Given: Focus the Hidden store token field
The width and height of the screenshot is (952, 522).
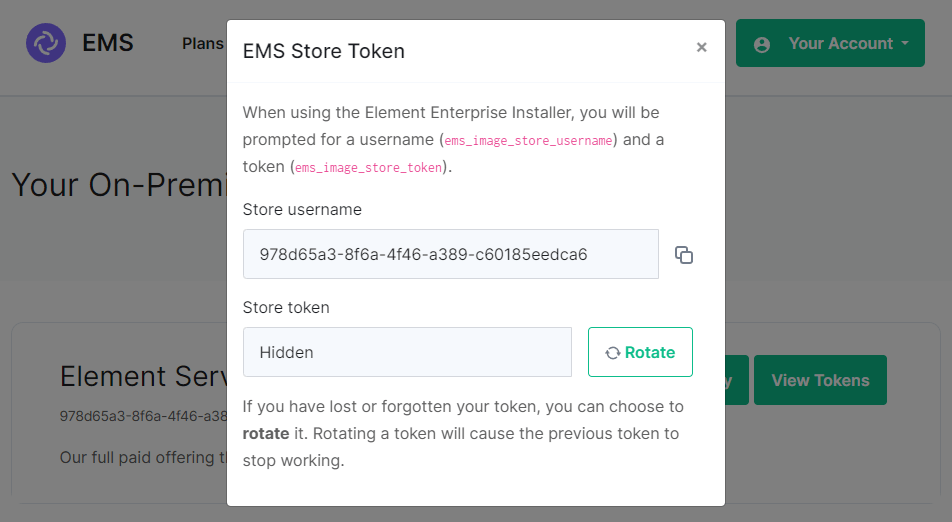Looking at the screenshot, I should coord(407,352).
